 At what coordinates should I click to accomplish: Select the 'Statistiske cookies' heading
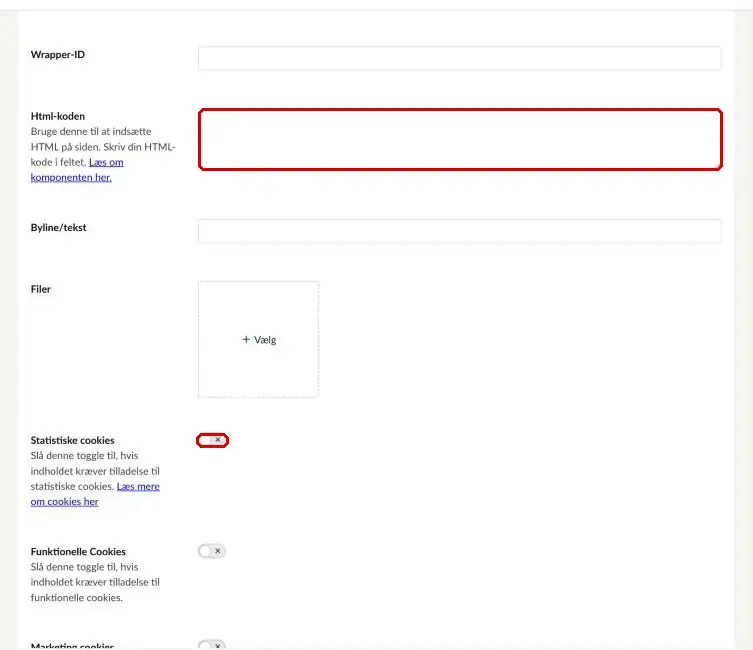point(73,440)
